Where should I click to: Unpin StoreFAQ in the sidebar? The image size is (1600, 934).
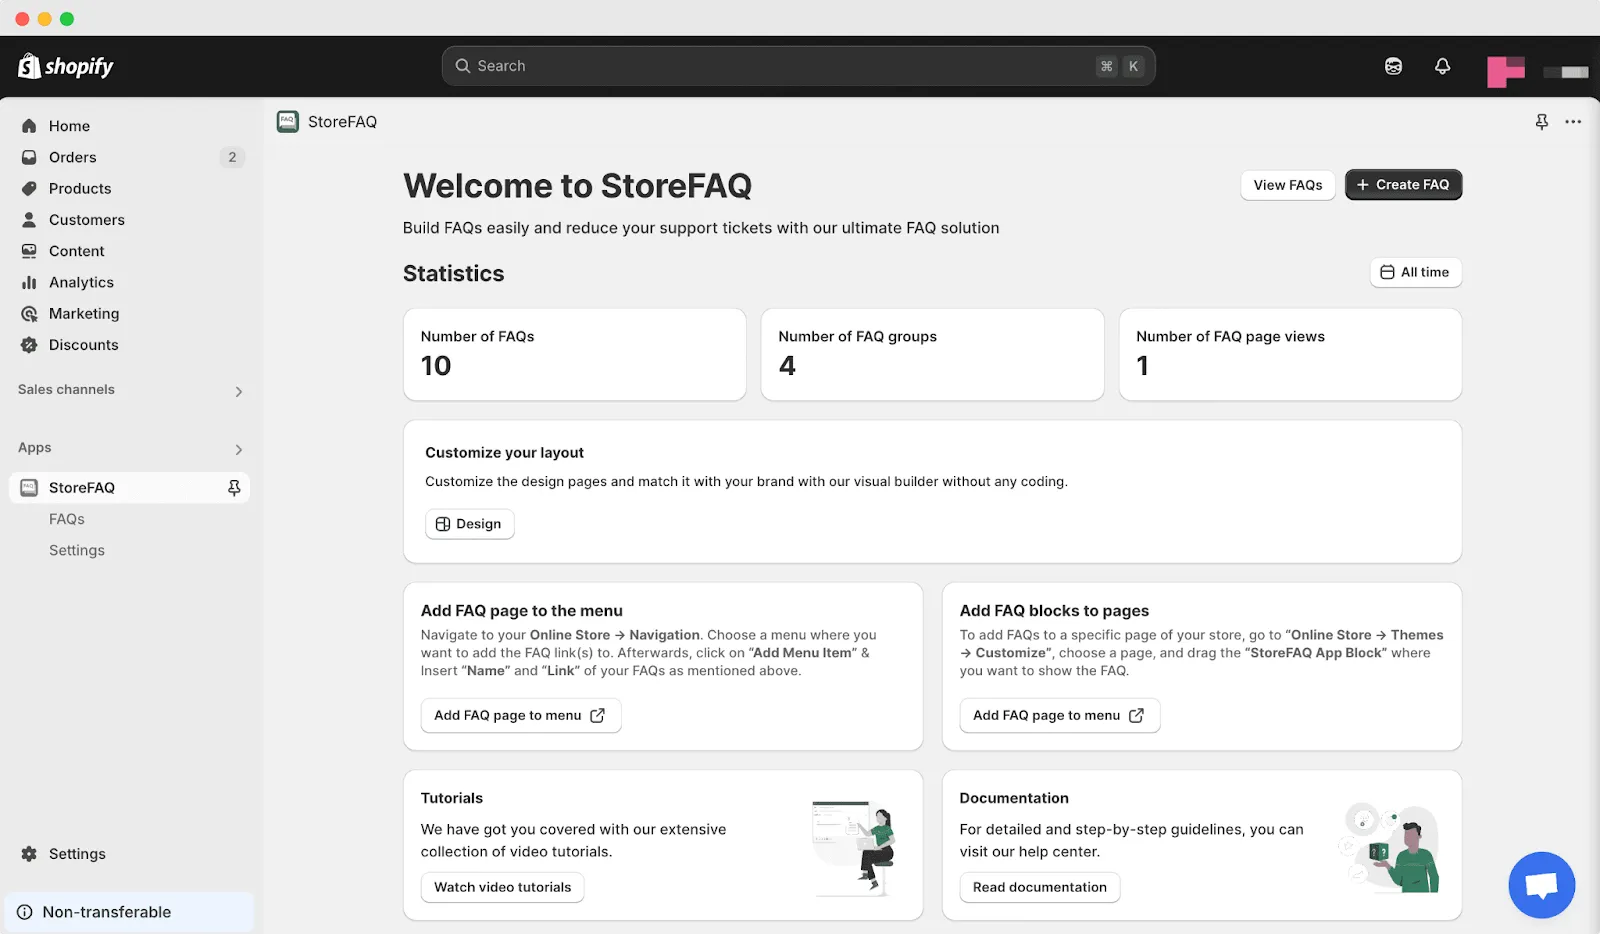click(x=234, y=488)
